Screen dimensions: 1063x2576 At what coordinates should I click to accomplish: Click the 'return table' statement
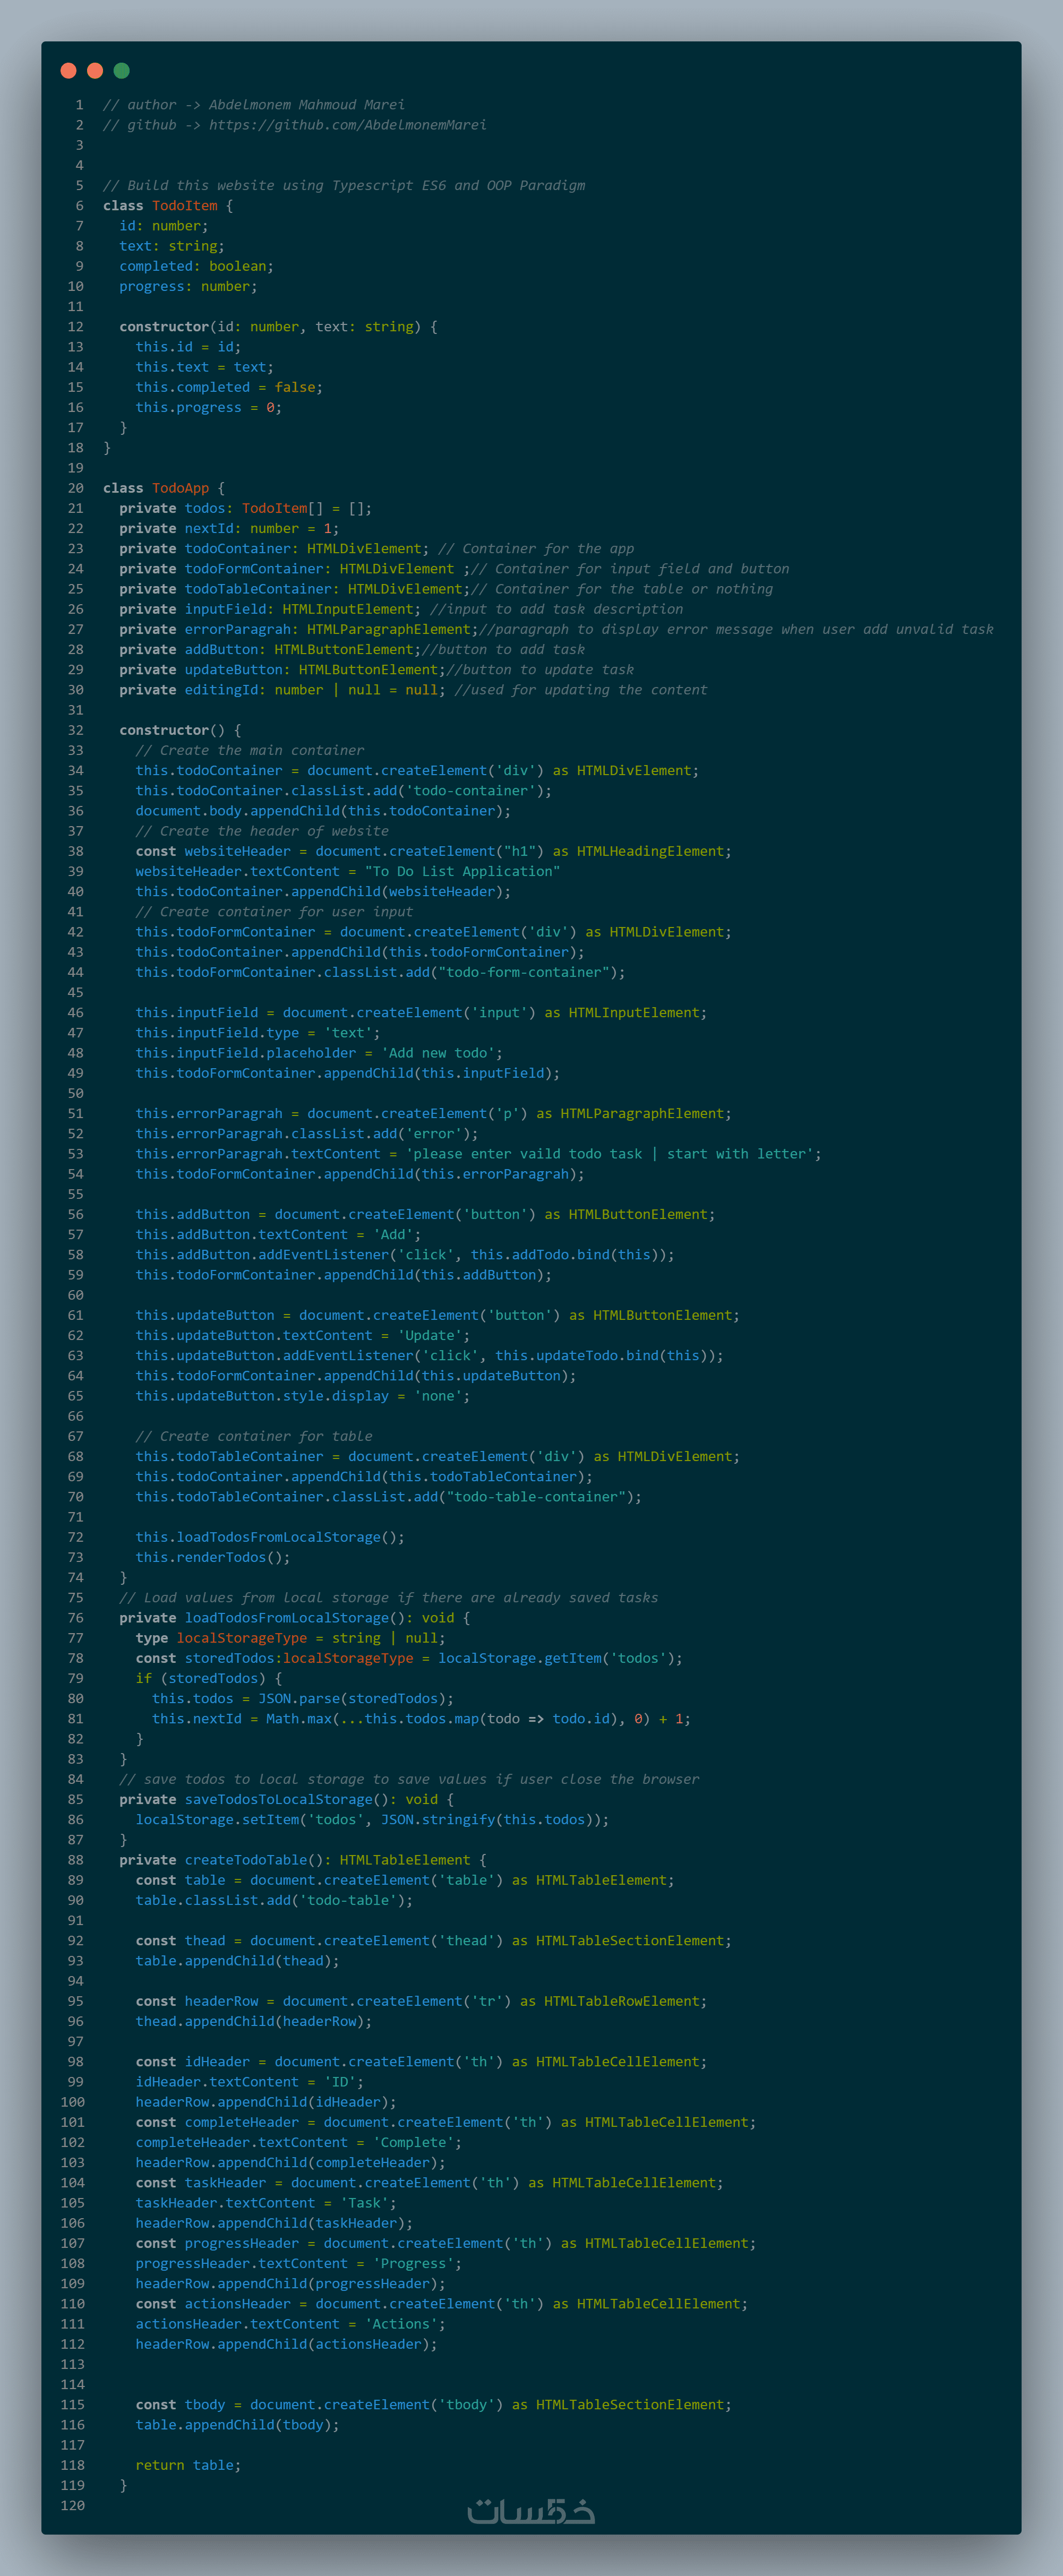click(x=188, y=2465)
